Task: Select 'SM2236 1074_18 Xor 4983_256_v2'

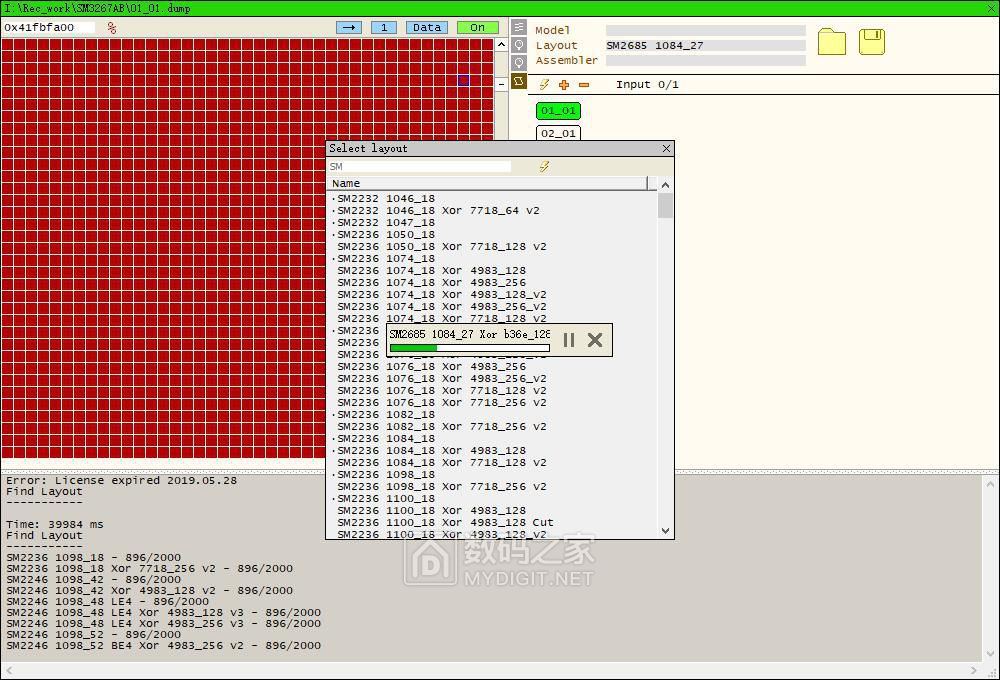Action: [441, 307]
